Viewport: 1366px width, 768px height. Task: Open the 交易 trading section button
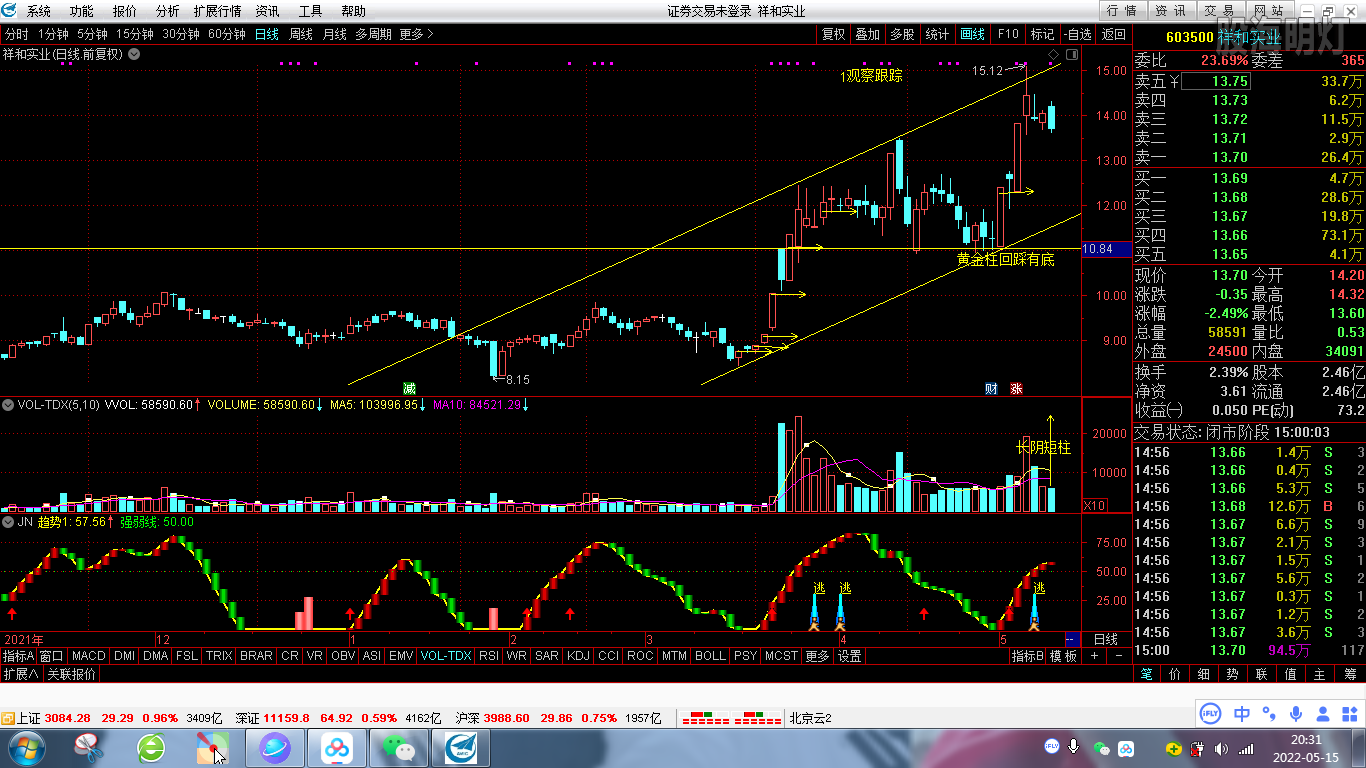tap(1219, 11)
